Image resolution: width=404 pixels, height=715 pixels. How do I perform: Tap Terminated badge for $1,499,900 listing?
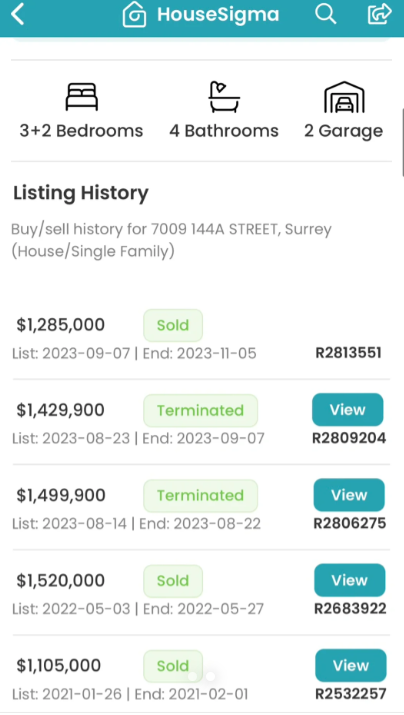pyautogui.click(x=201, y=496)
